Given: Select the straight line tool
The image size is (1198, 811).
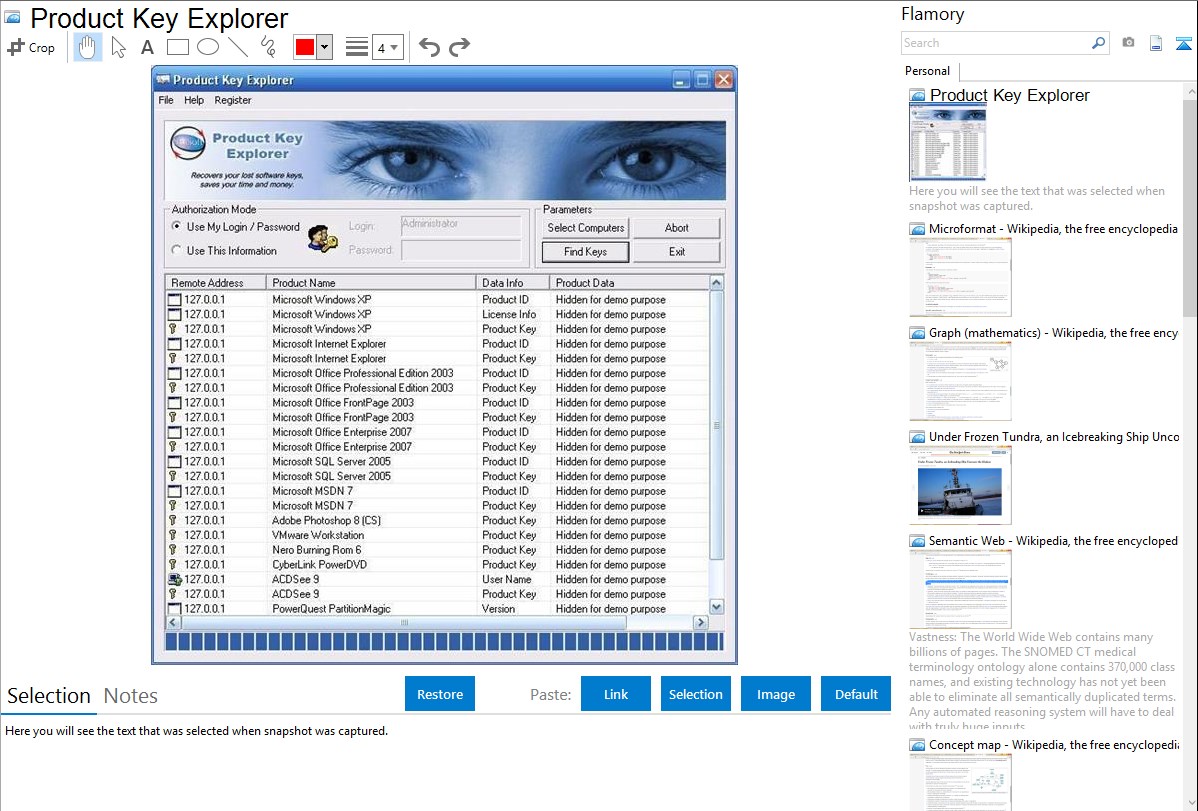Looking at the screenshot, I should [x=237, y=47].
